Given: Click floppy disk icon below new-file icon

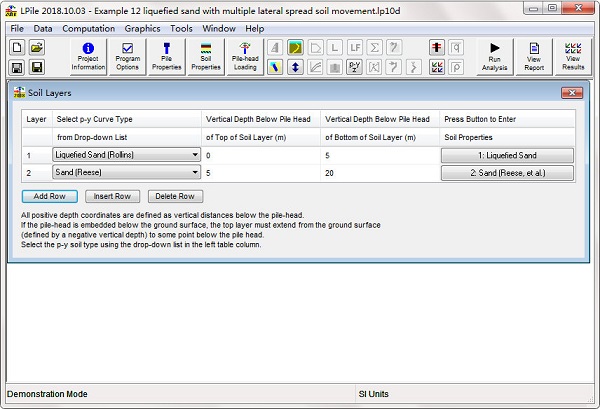Looking at the screenshot, I should 17,67.
